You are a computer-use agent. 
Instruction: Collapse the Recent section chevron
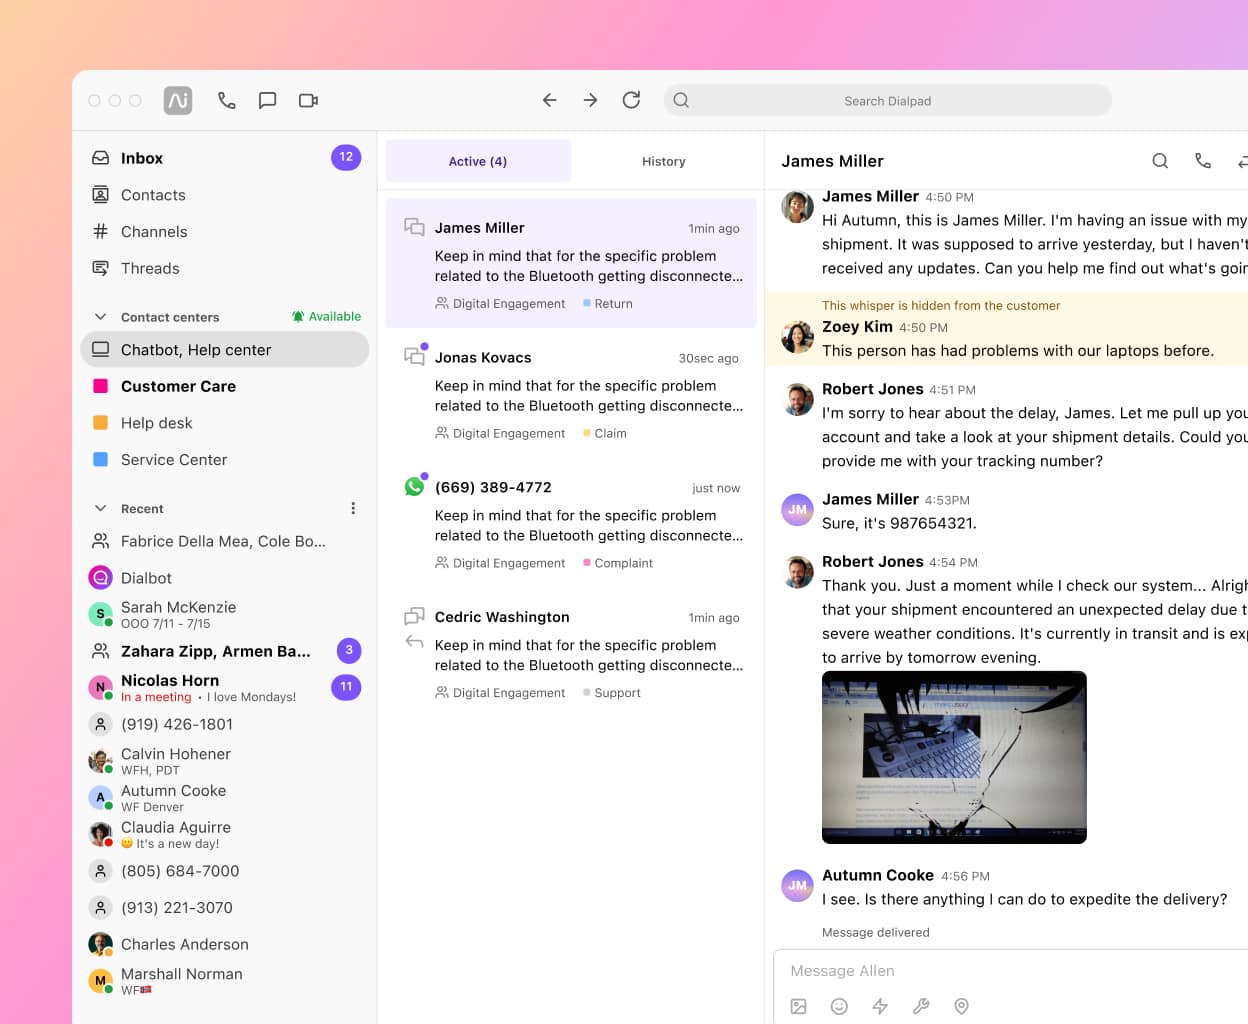coord(100,508)
